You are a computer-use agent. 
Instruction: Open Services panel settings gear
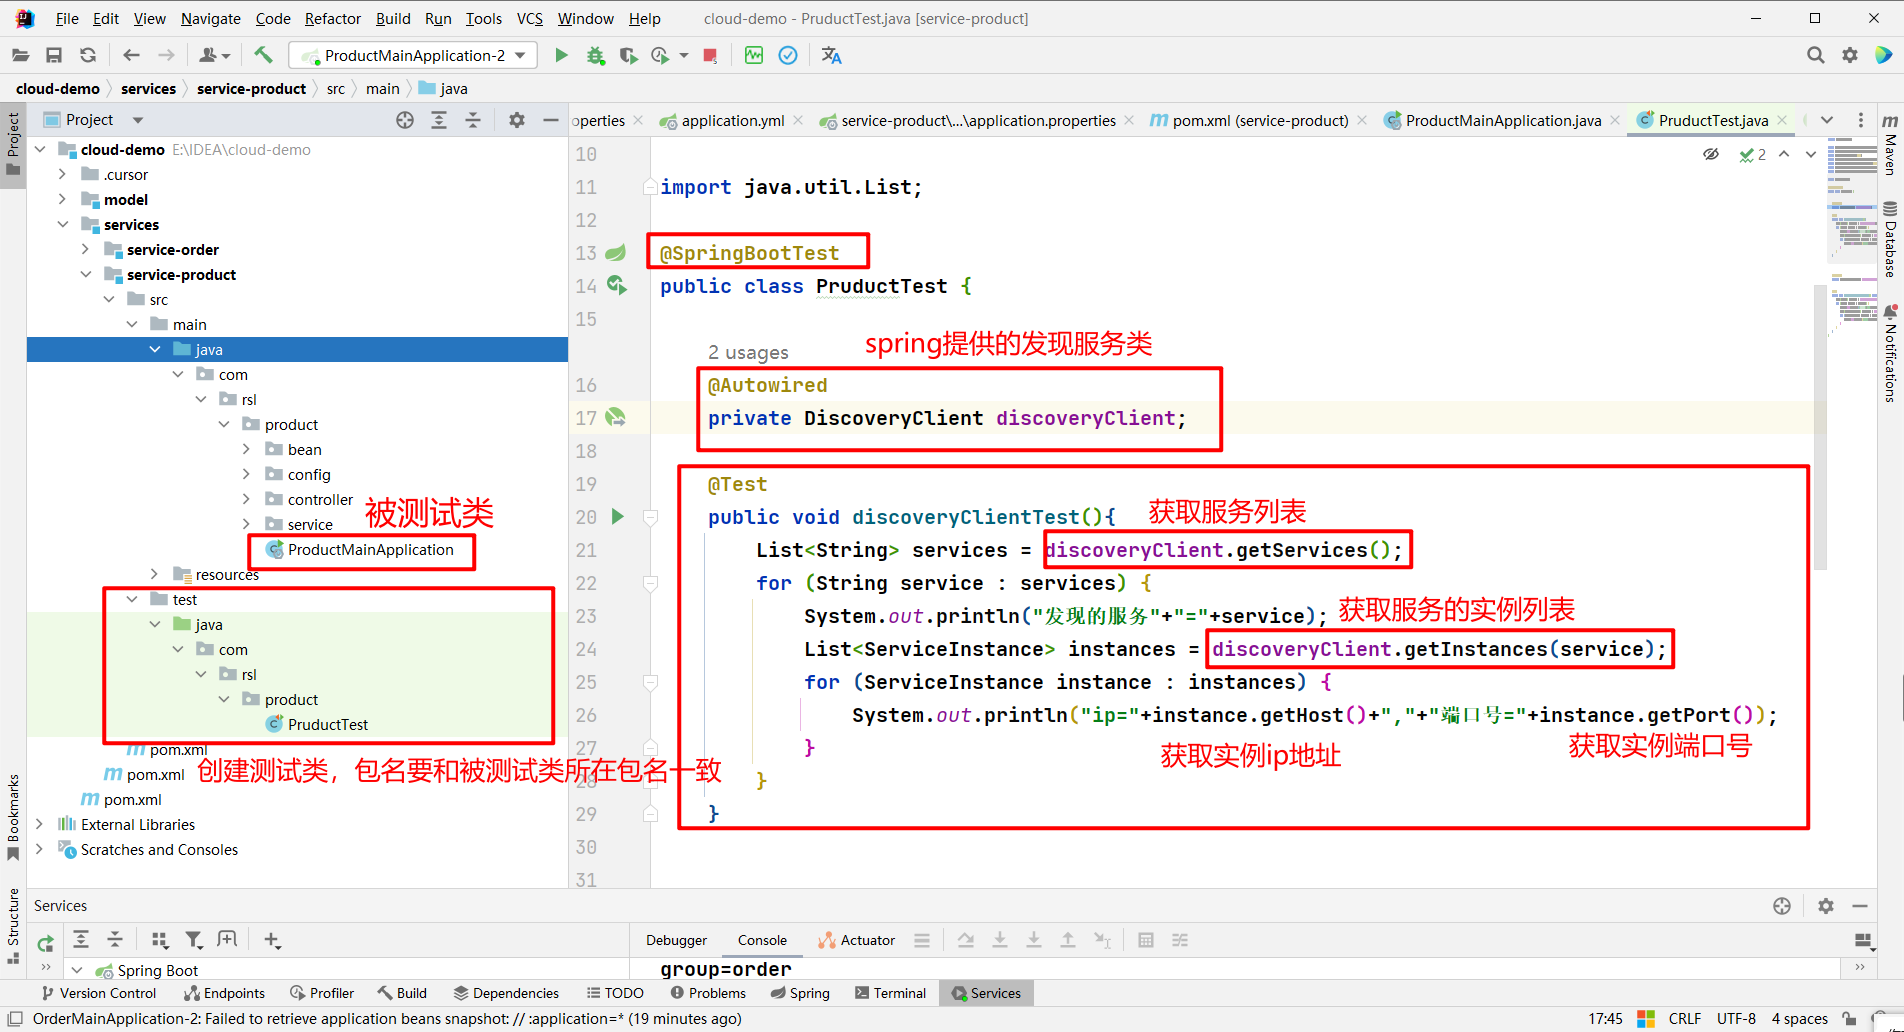[1826, 906]
